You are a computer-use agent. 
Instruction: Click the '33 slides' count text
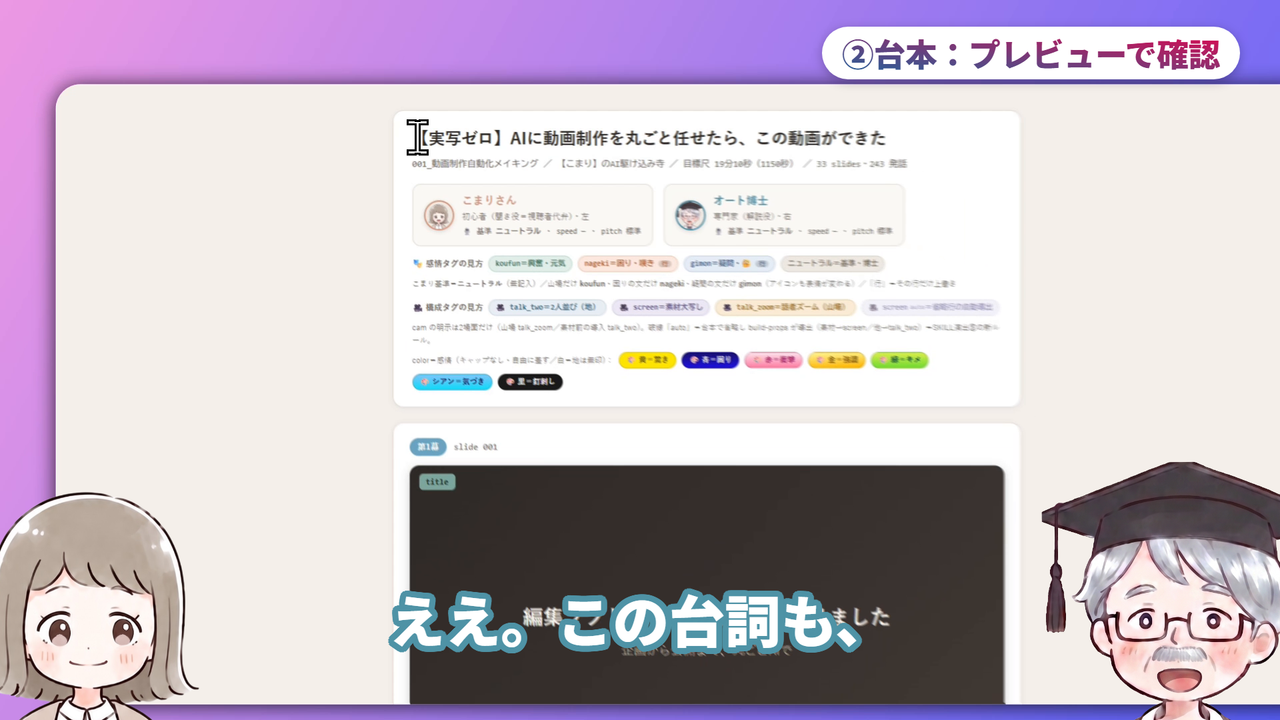coord(837,163)
